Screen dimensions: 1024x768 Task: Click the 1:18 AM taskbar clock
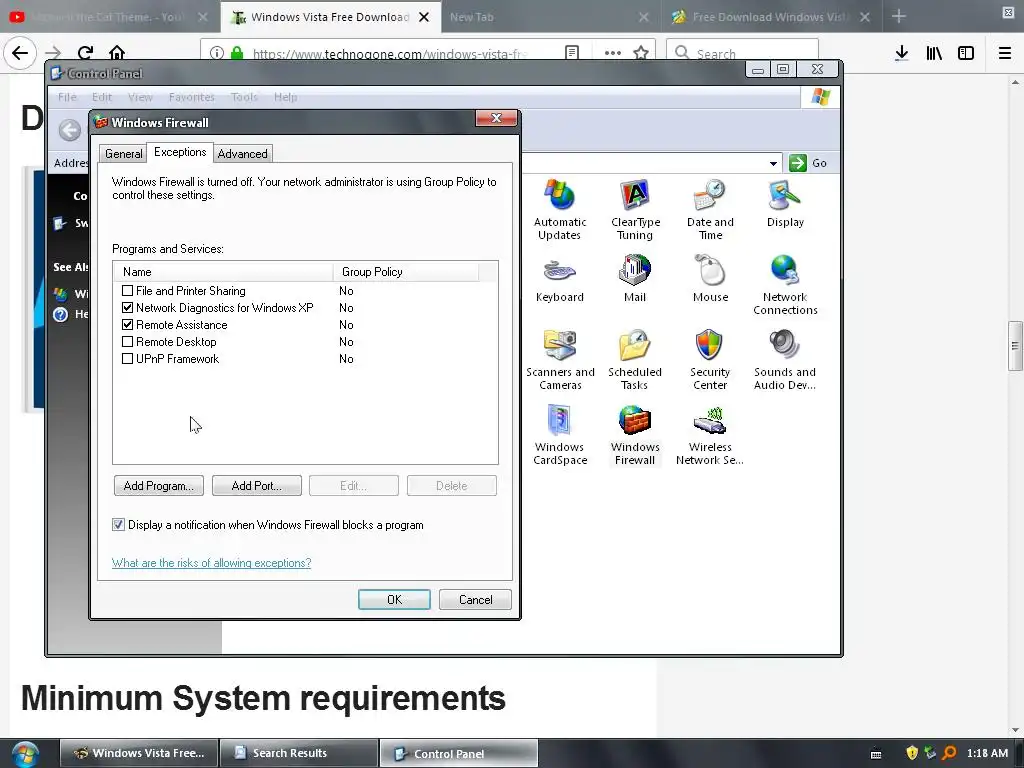pyautogui.click(x=987, y=753)
